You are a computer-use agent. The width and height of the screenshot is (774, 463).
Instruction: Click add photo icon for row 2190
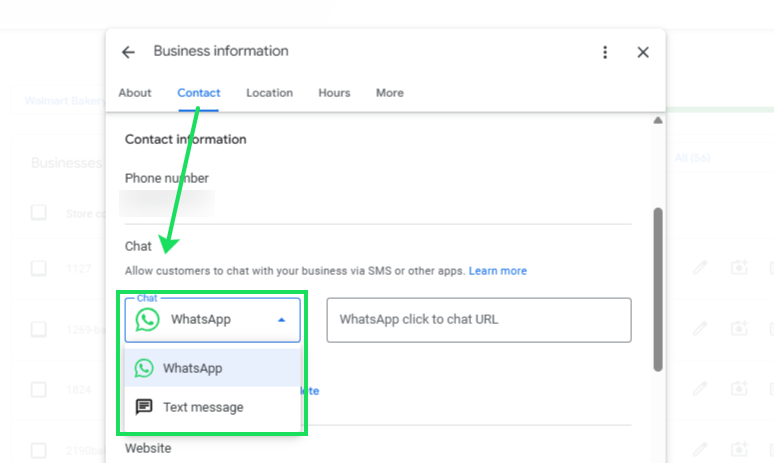point(739,449)
